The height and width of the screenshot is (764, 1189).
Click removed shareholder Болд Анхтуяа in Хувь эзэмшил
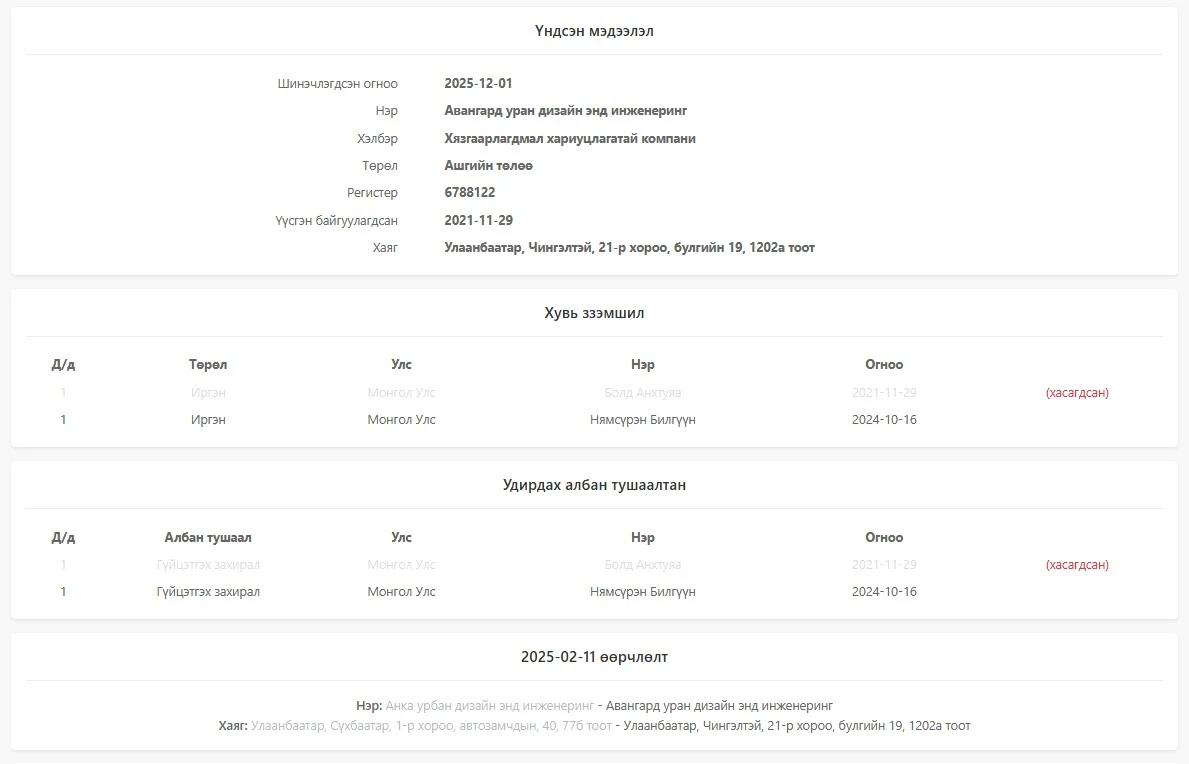coord(642,393)
